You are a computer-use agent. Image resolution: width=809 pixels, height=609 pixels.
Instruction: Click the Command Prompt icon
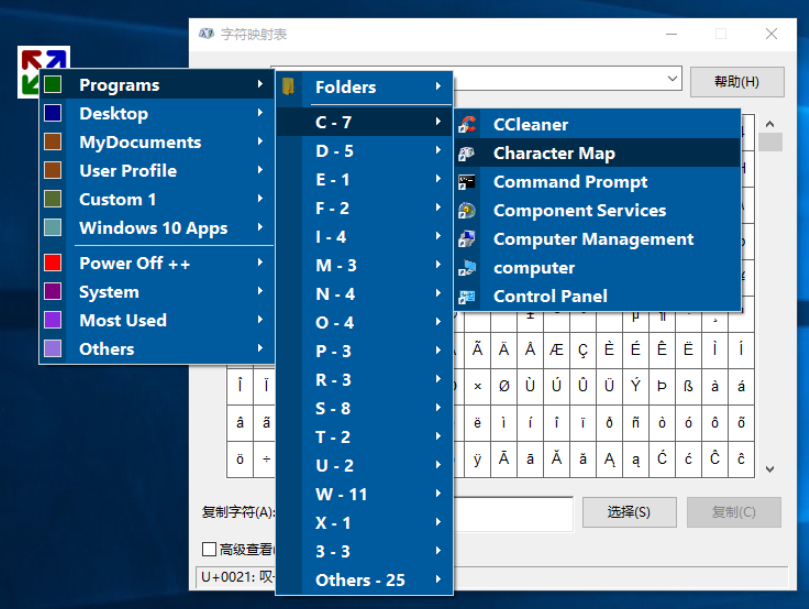coord(467,182)
